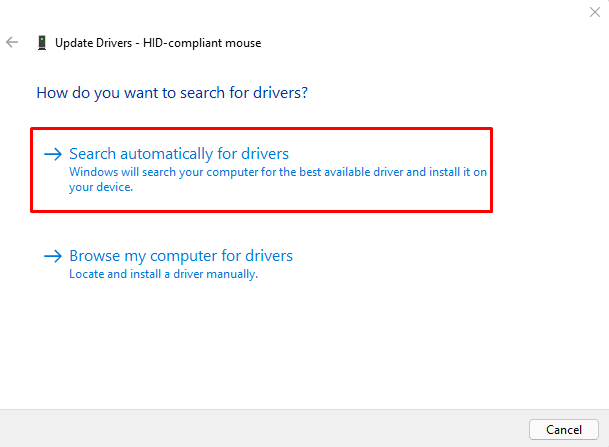Click the arrow icon beside Browse my computer
Image resolution: width=609 pixels, height=447 pixels.
pyautogui.click(x=53, y=256)
